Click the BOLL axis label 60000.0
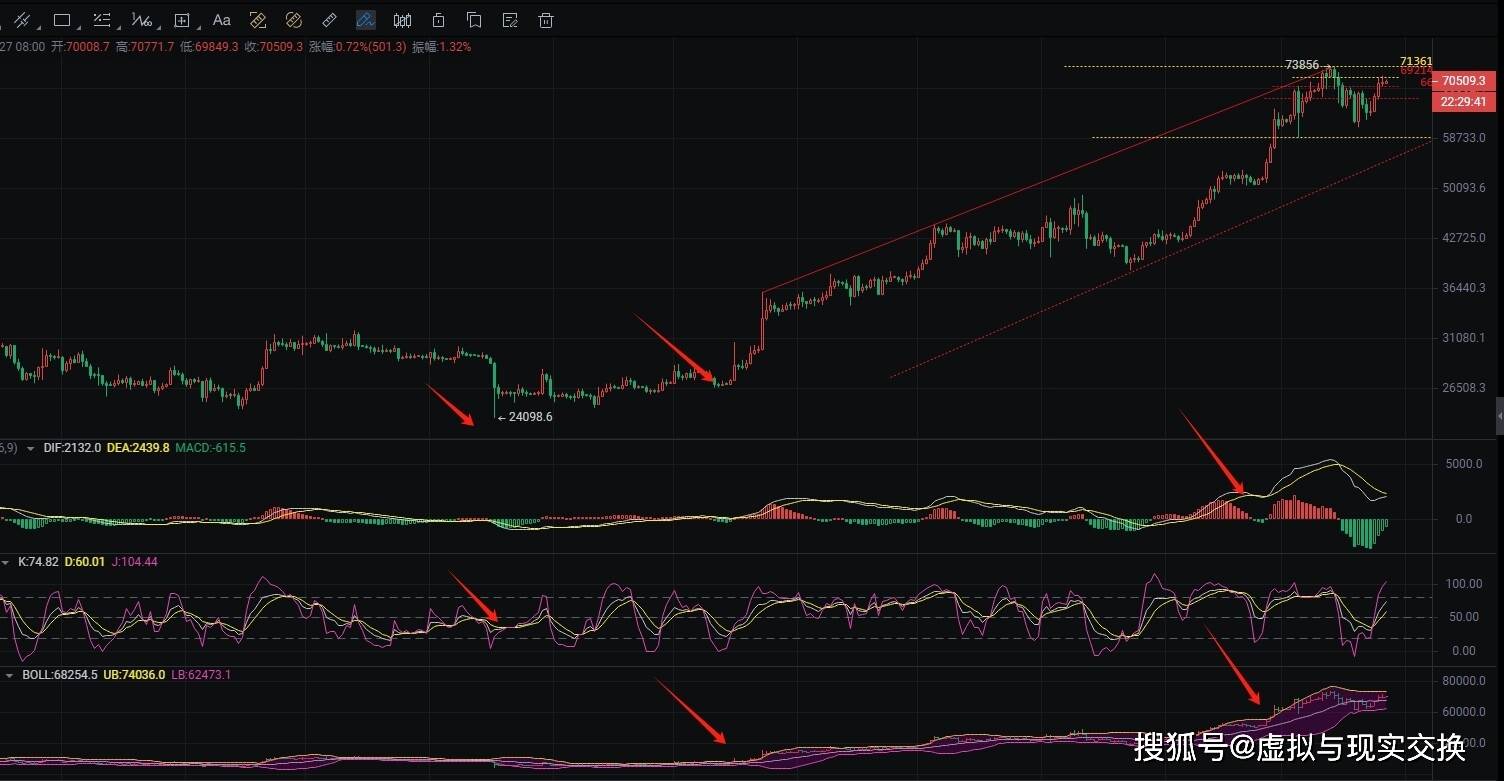 tap(1463, 712)
